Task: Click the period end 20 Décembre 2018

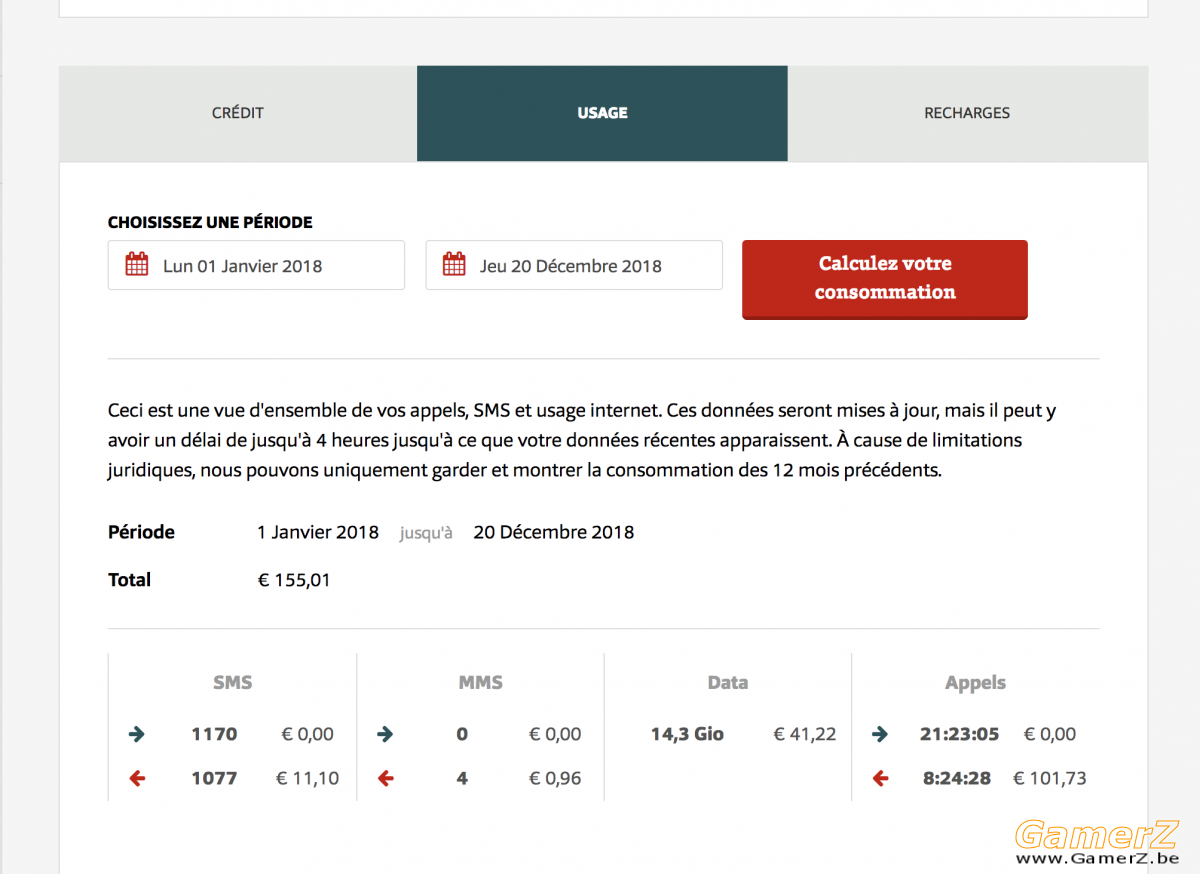Action: (x=554, y=532)
